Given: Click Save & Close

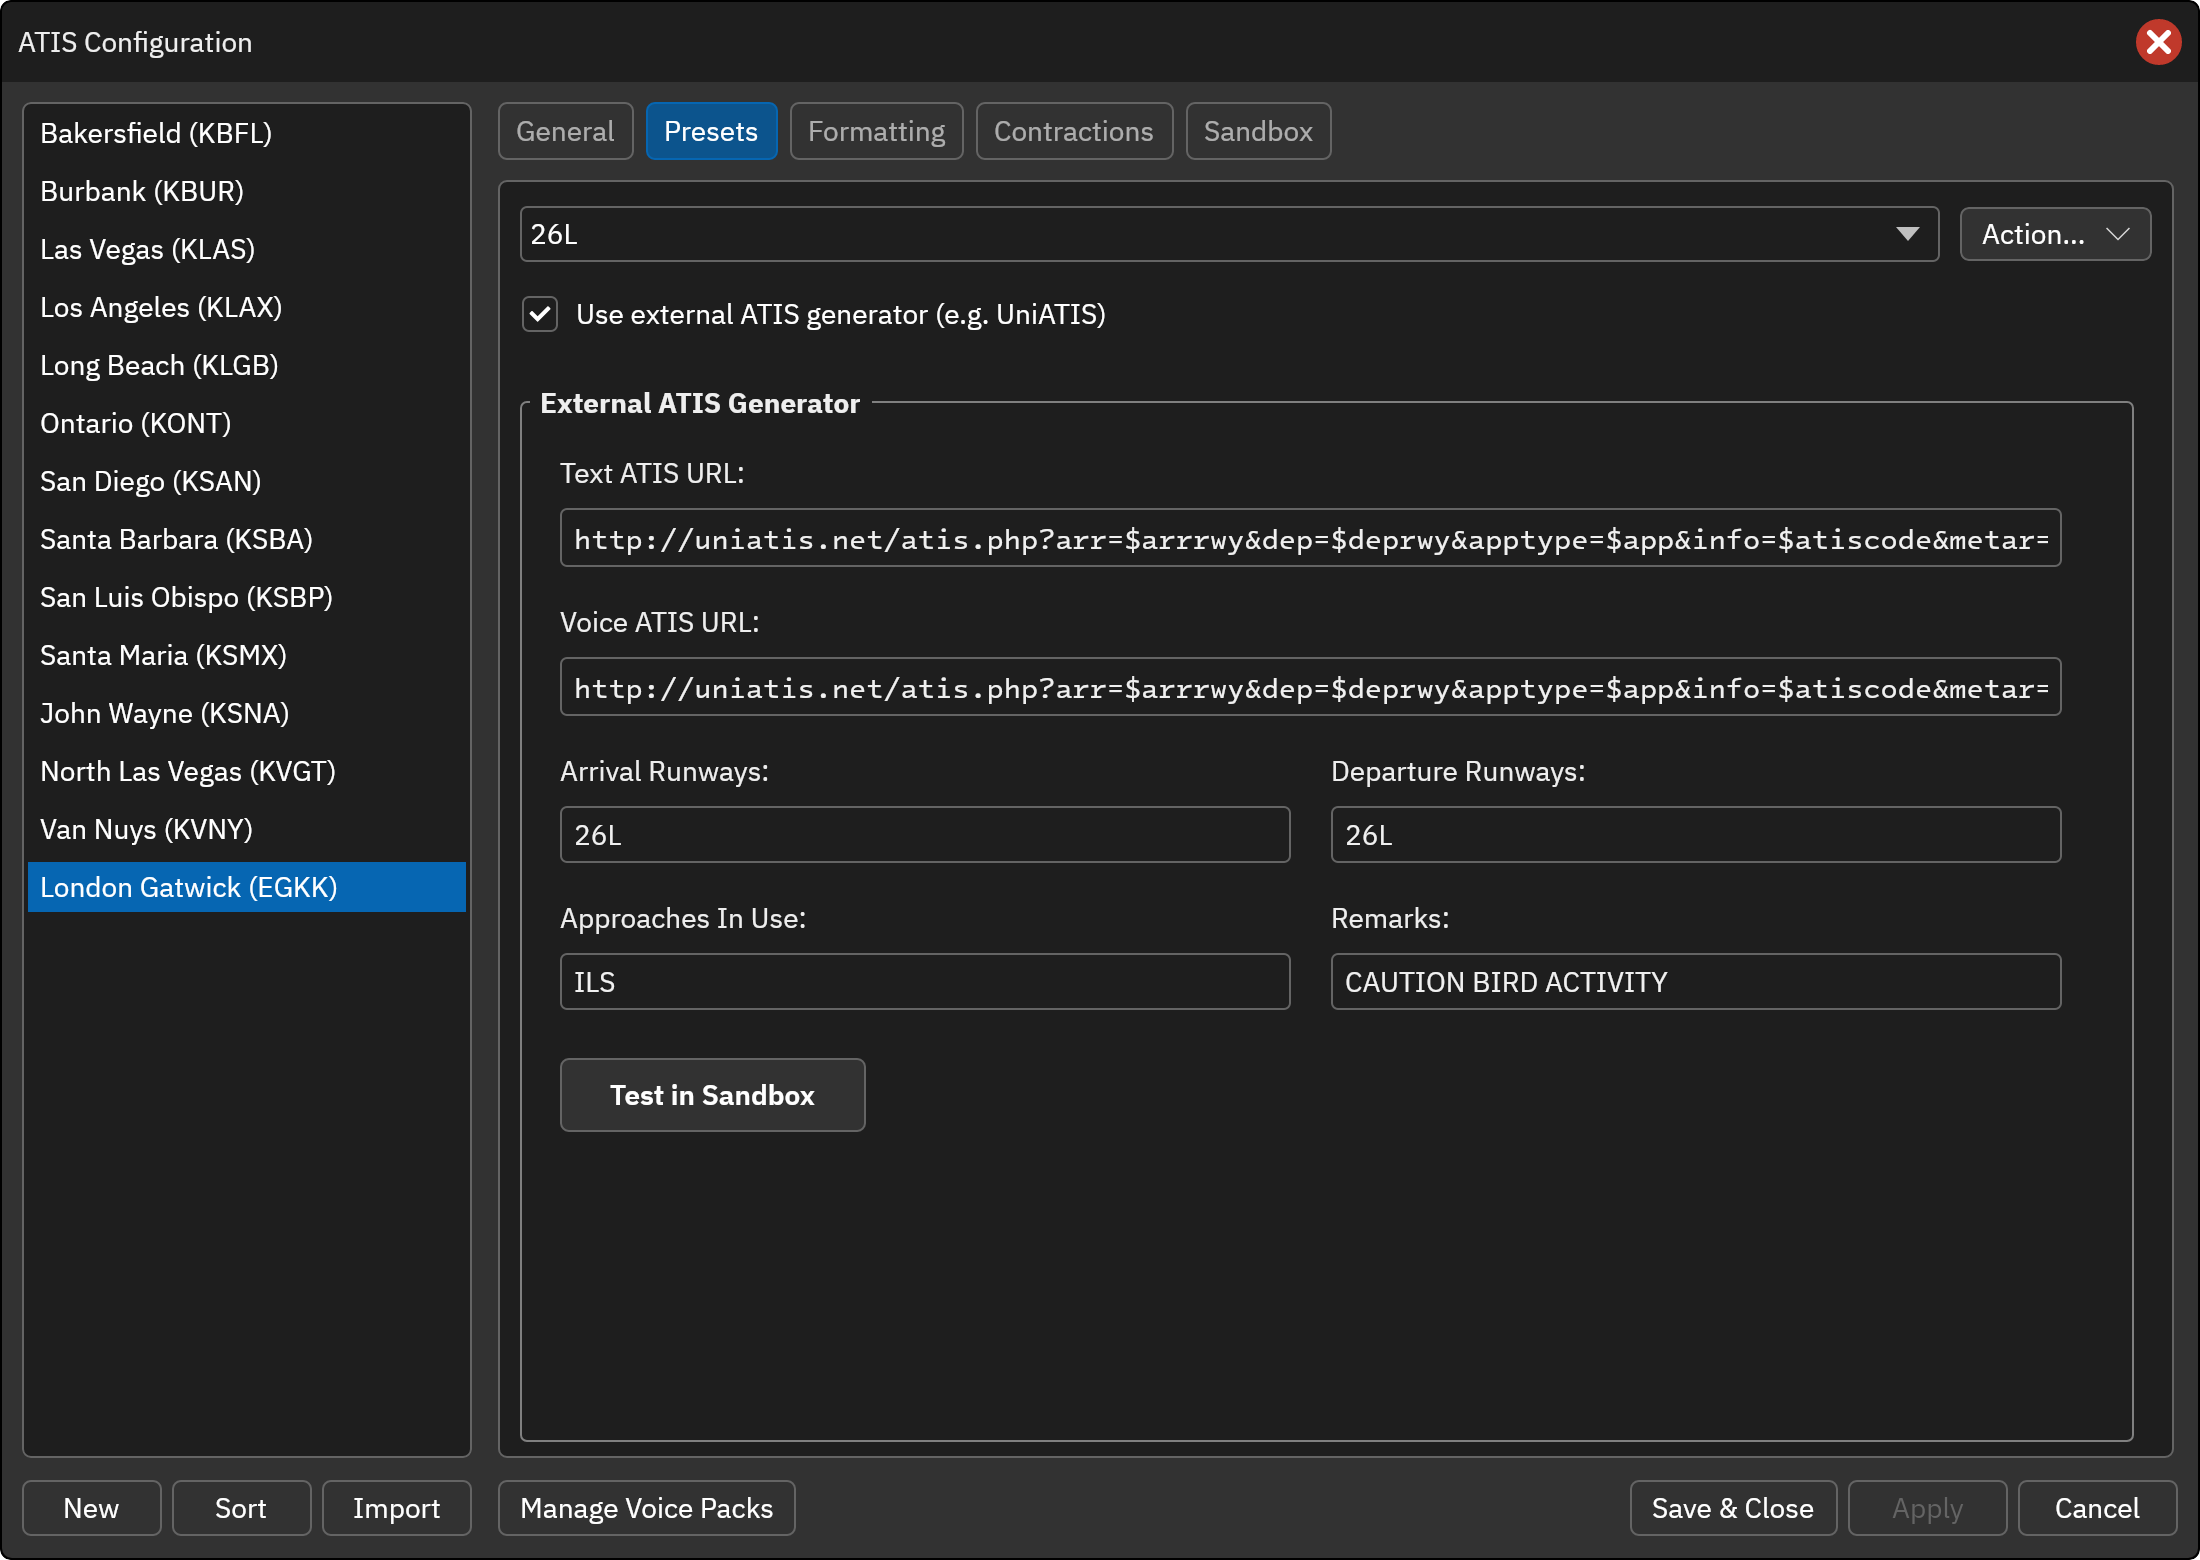Looking at the screenshot, I should pyautogui.click(x=1733, y=1508).
